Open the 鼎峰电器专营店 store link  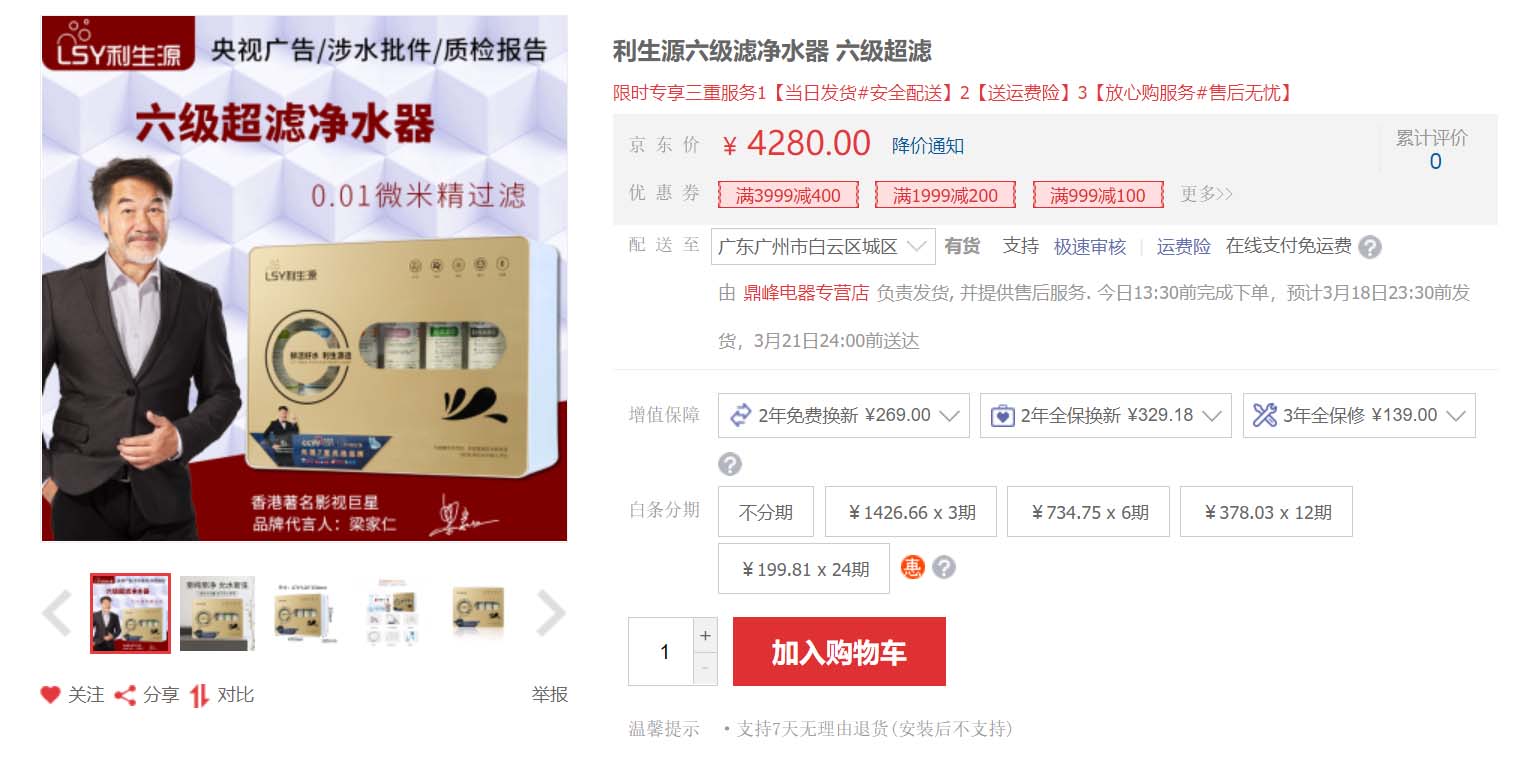click(x=806, y=293)
